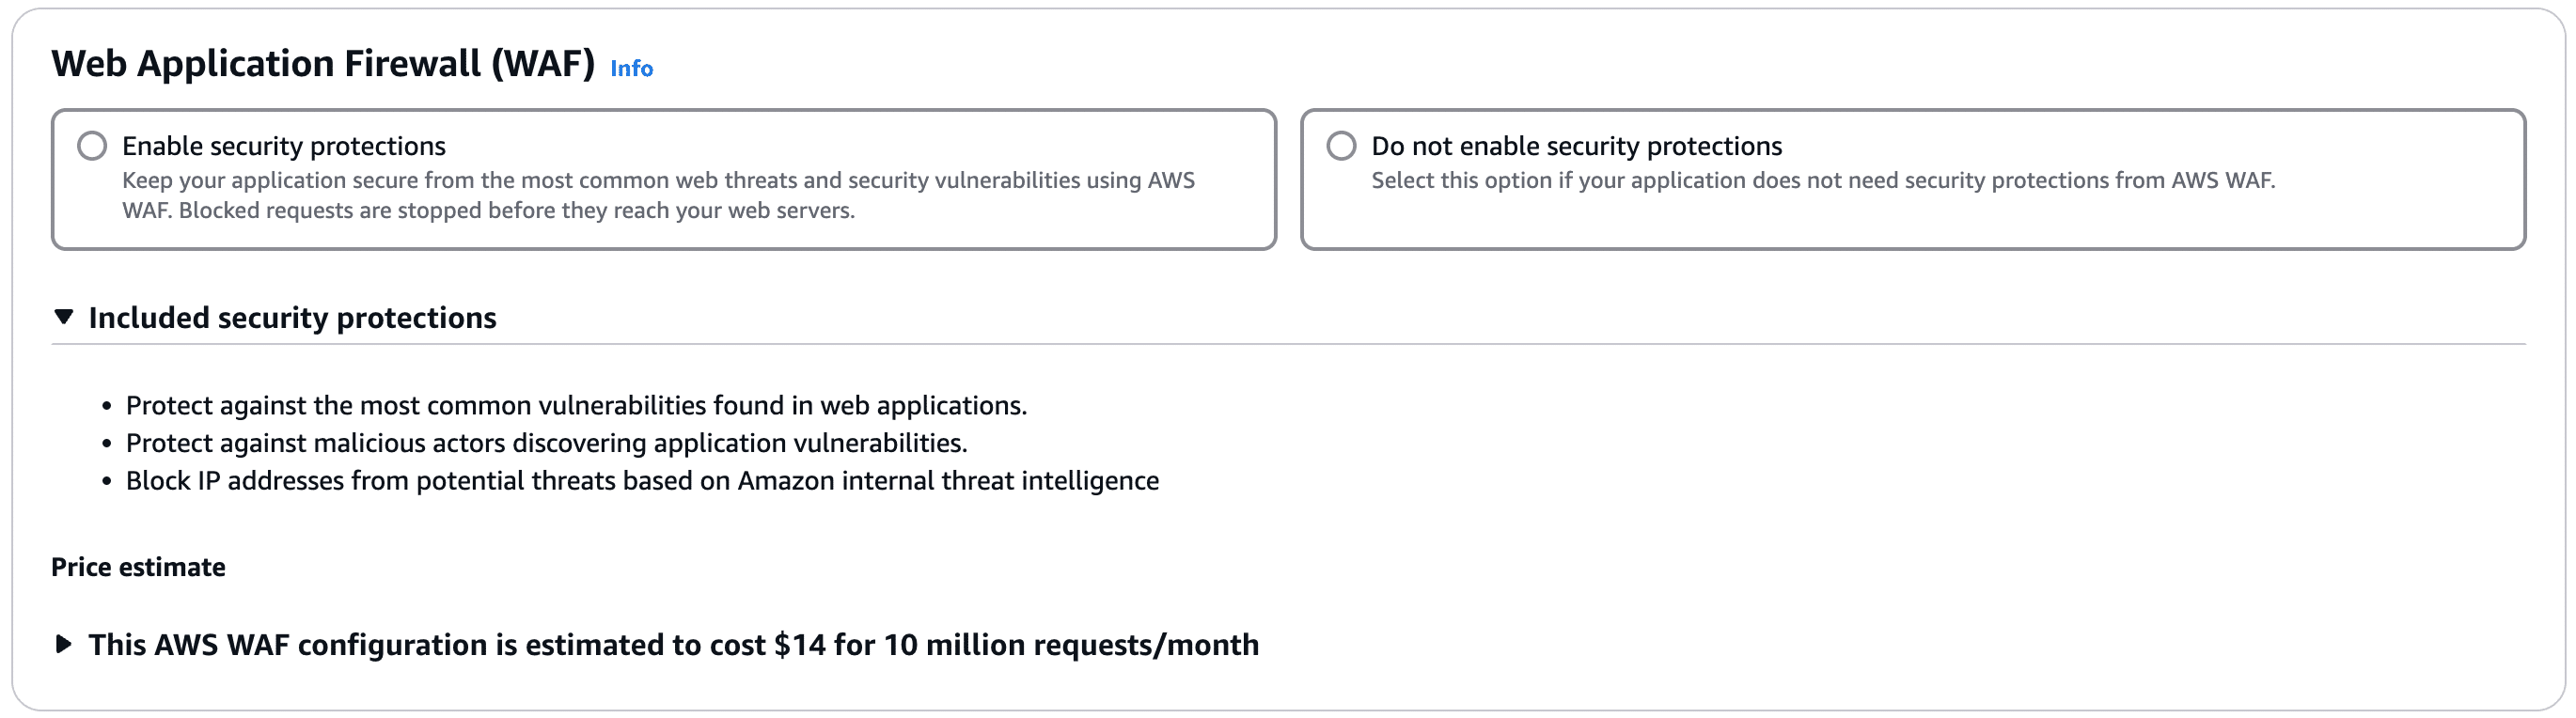Click the Price estimate label
Viewport: 2576px width, 718px height.
click(139, 566)
